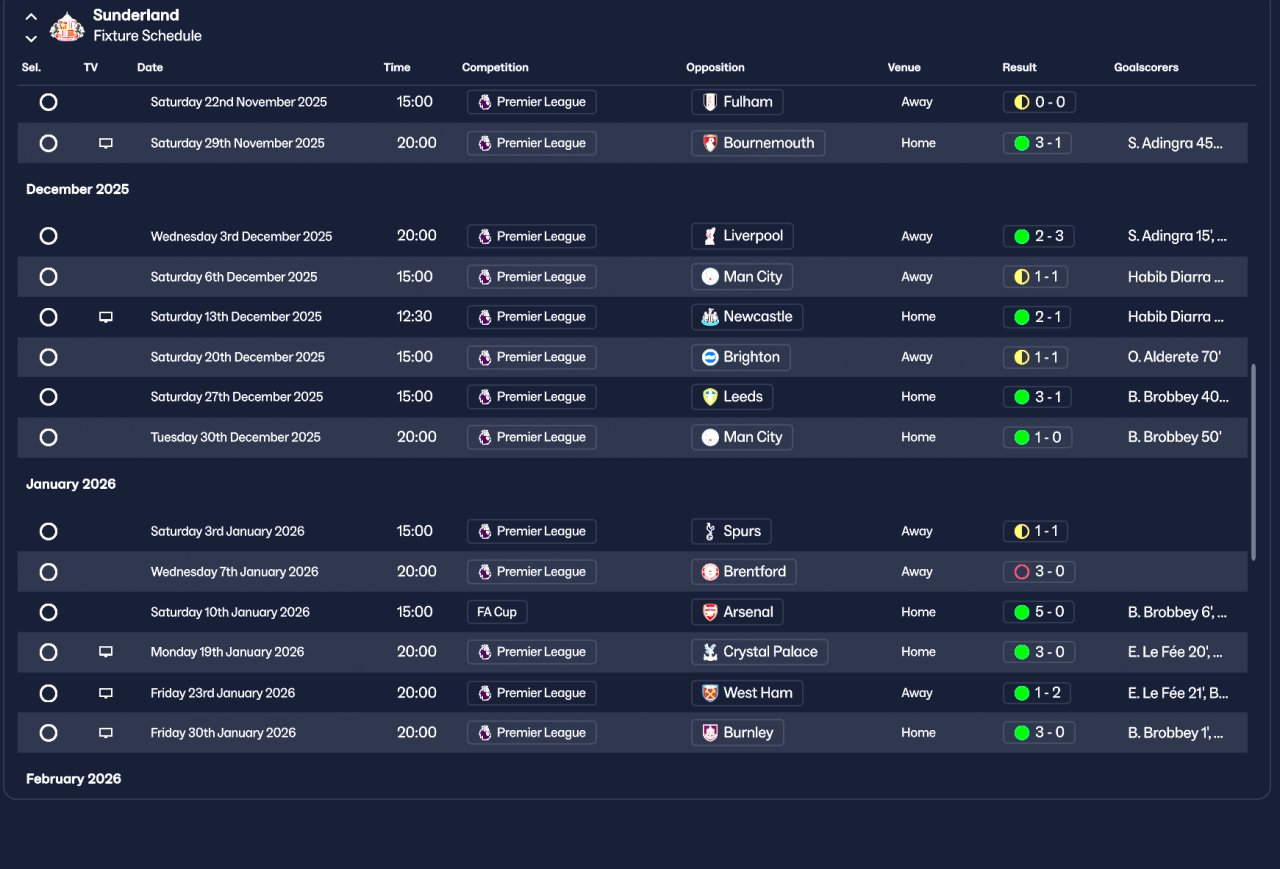Open the 3 - 0 result against Burnley
This screenshot has height=869, width=1280.
point(1039,733)
